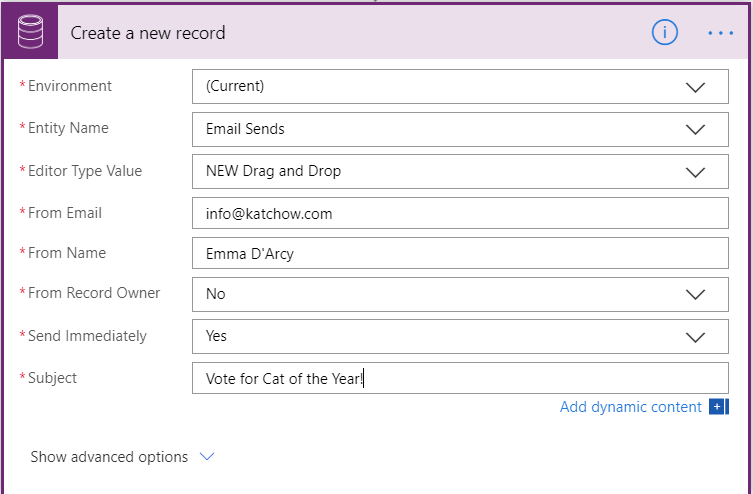Click the From Name field with Emma D'Arcy

460,254
